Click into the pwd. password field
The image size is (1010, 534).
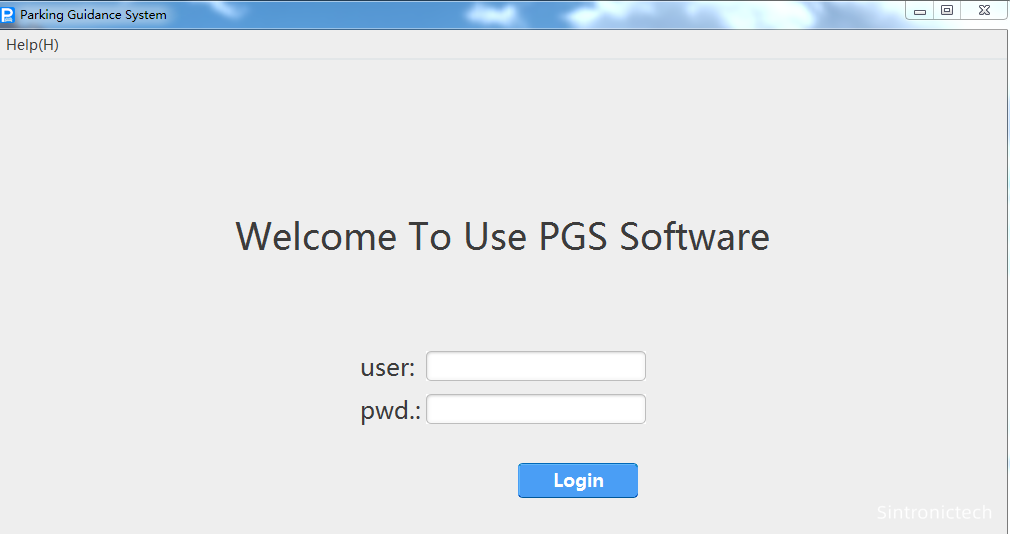point(535,409)
